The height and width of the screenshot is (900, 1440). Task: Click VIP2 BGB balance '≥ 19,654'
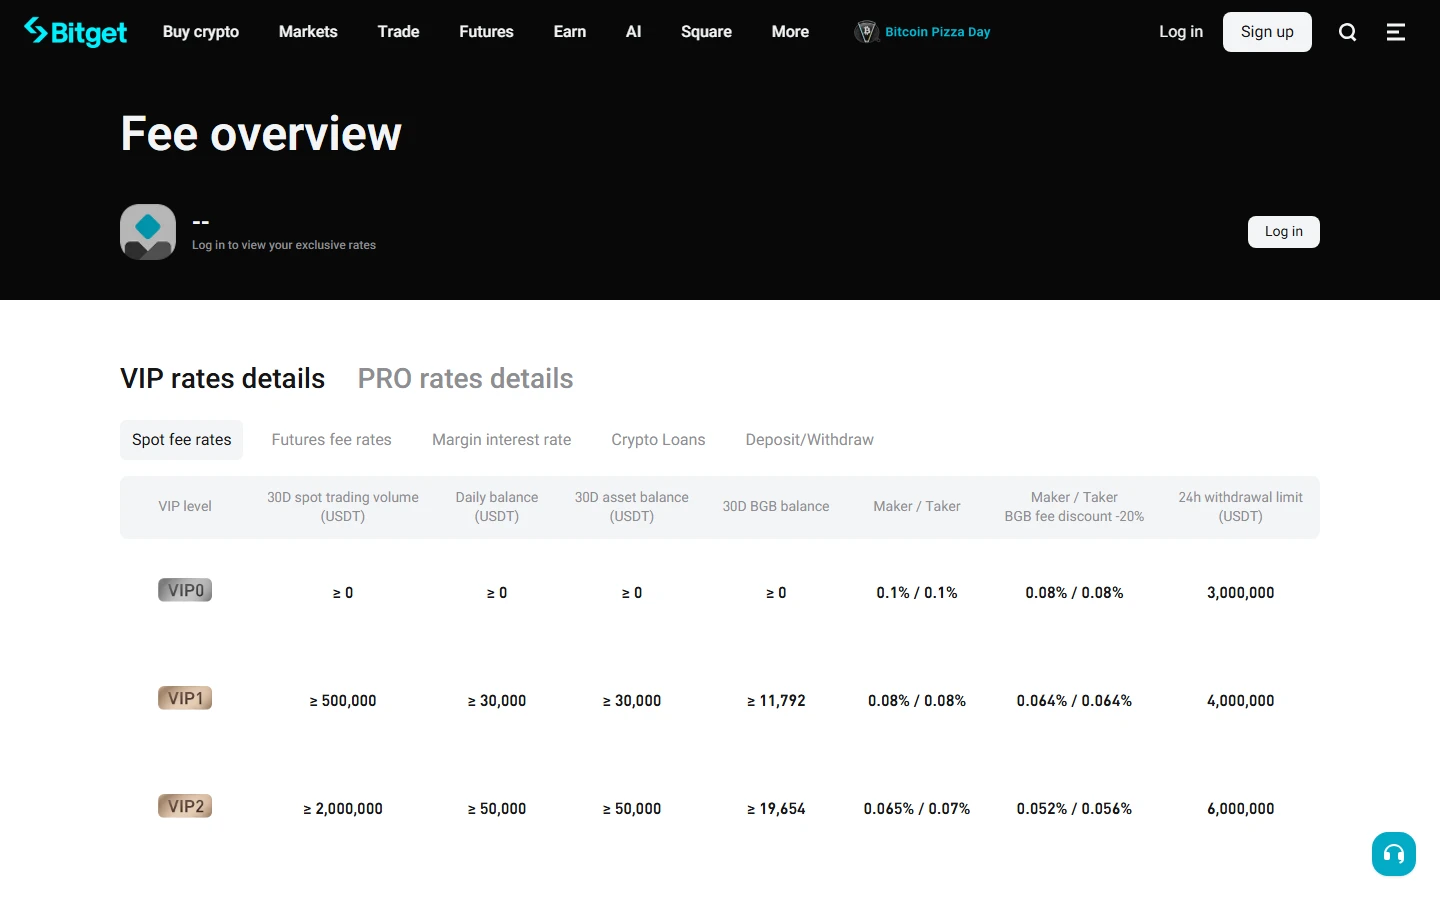(776, 809)
